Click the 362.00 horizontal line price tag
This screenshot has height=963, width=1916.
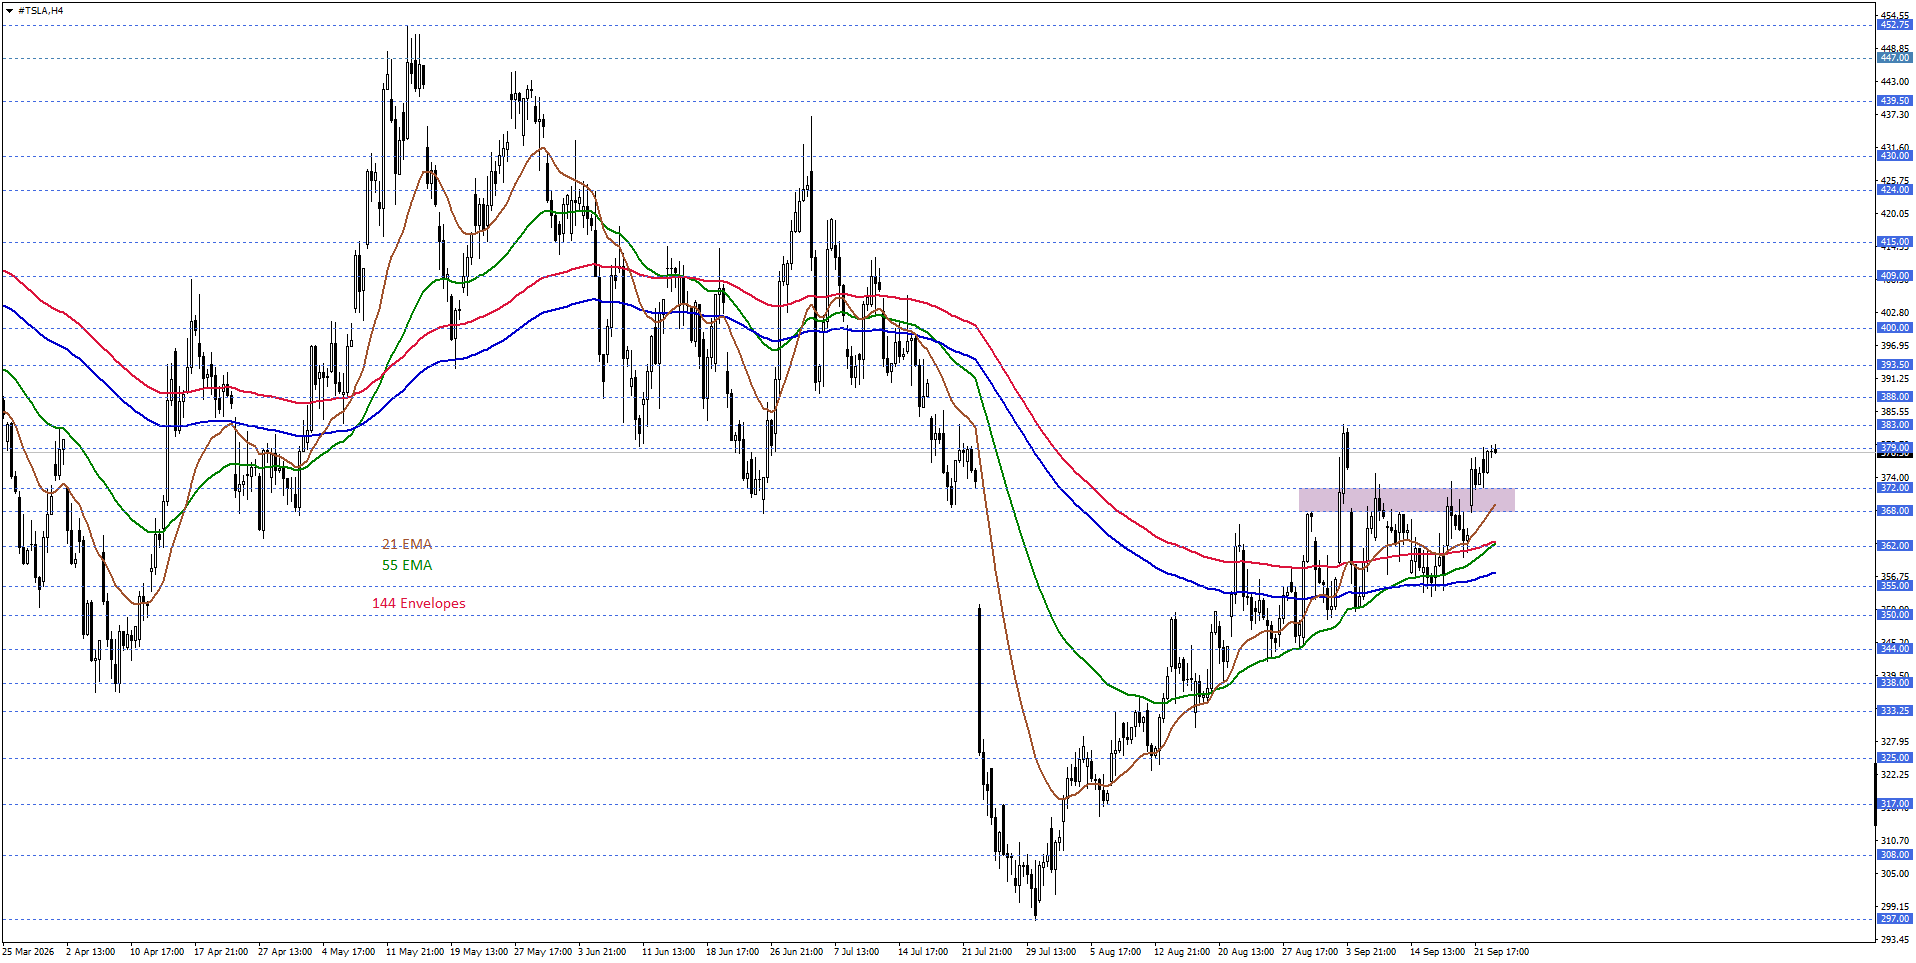(x=1895, y=546)
